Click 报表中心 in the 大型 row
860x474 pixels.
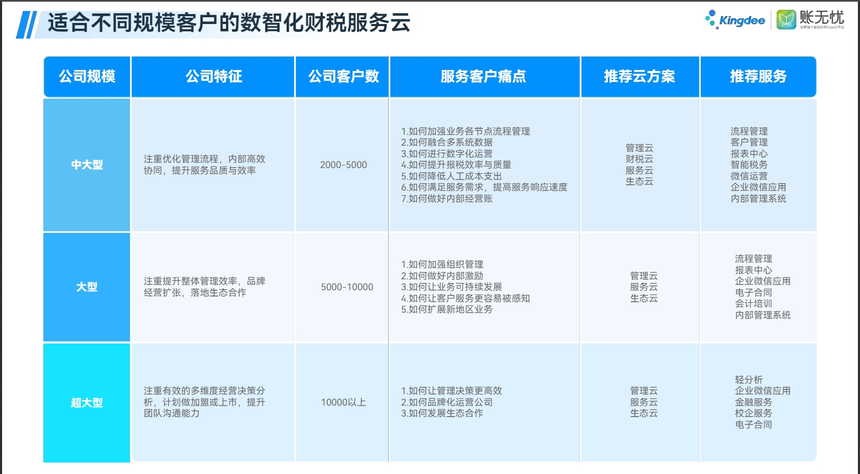754,270
